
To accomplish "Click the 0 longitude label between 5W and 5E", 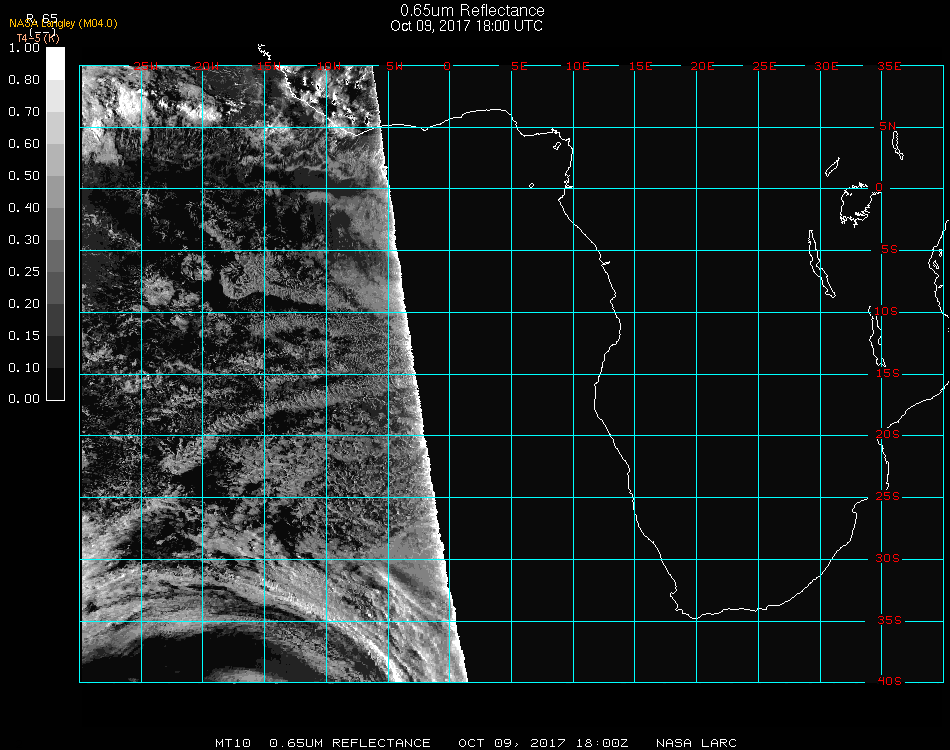I will pyautogui.click(x=447, y=66).
